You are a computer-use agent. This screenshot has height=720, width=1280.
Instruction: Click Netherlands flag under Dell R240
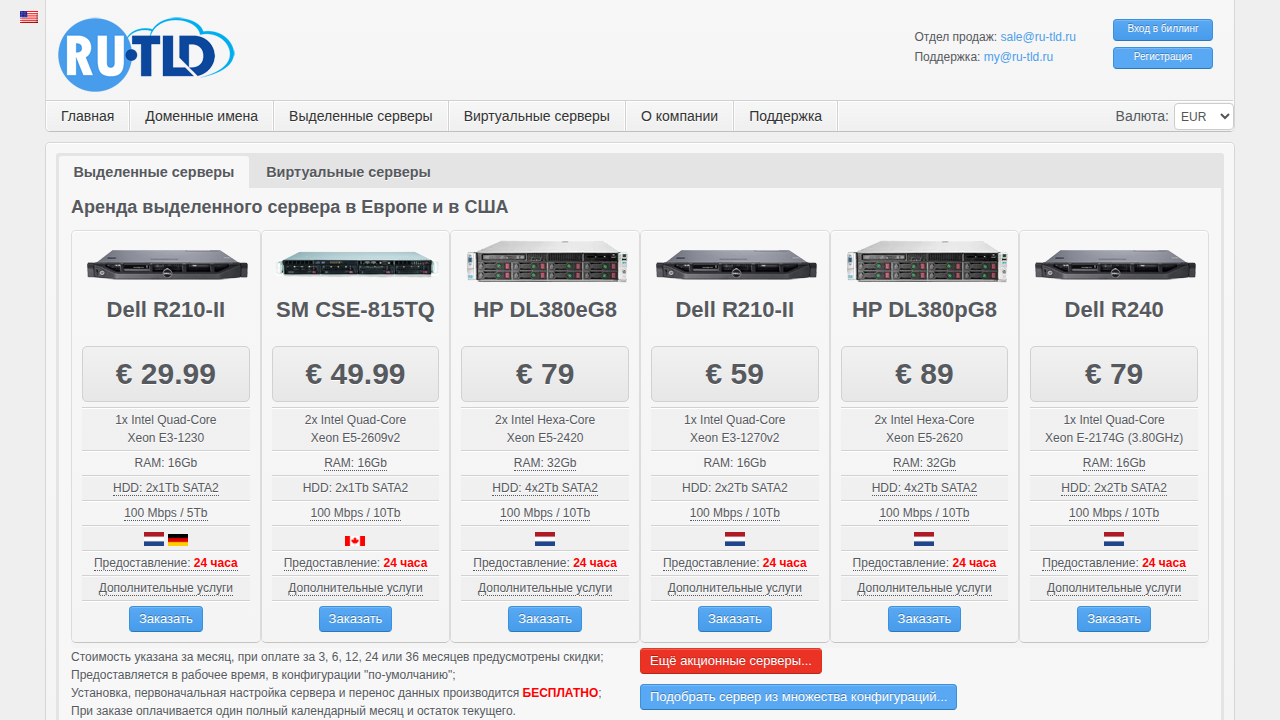1114,540
